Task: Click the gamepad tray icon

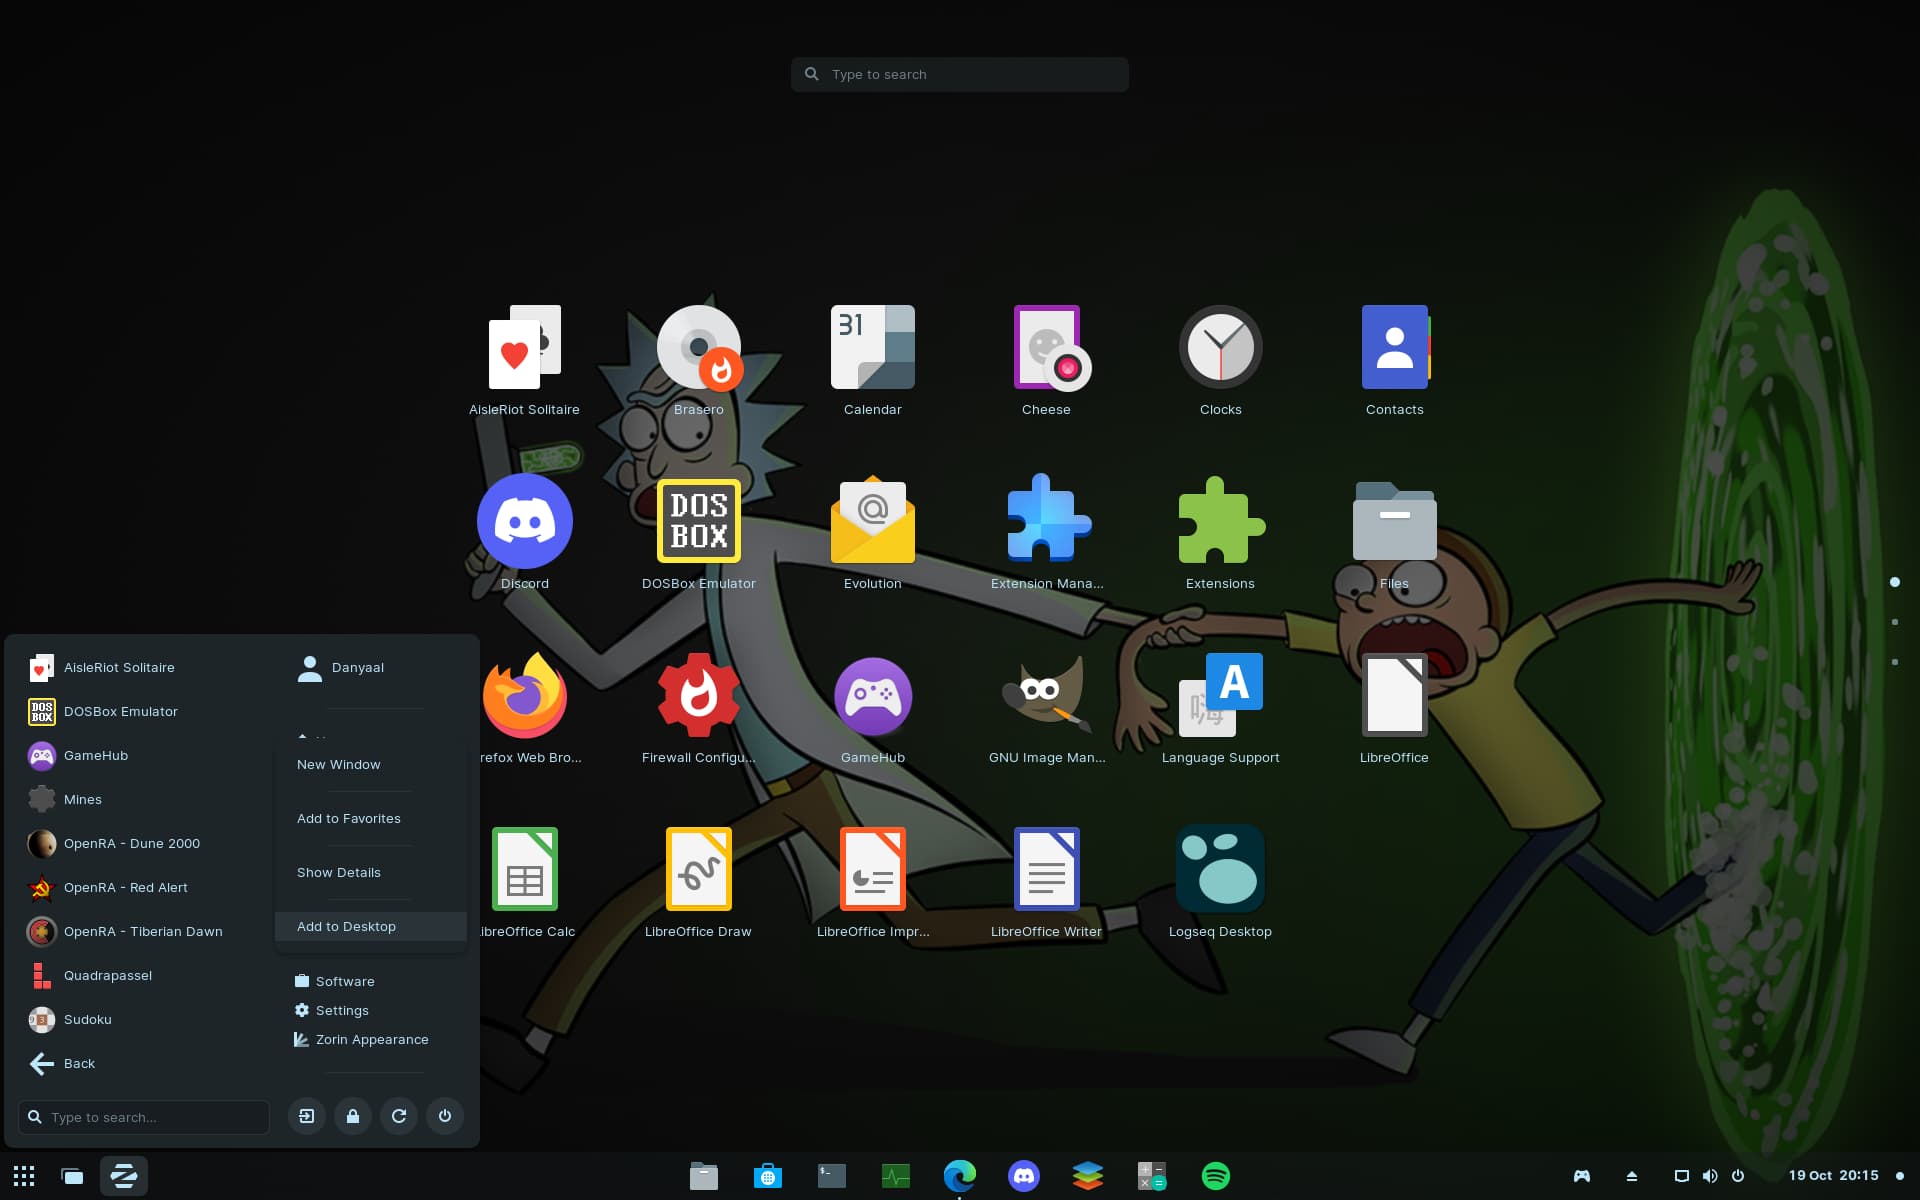Action: (x=1582, y=1176)
